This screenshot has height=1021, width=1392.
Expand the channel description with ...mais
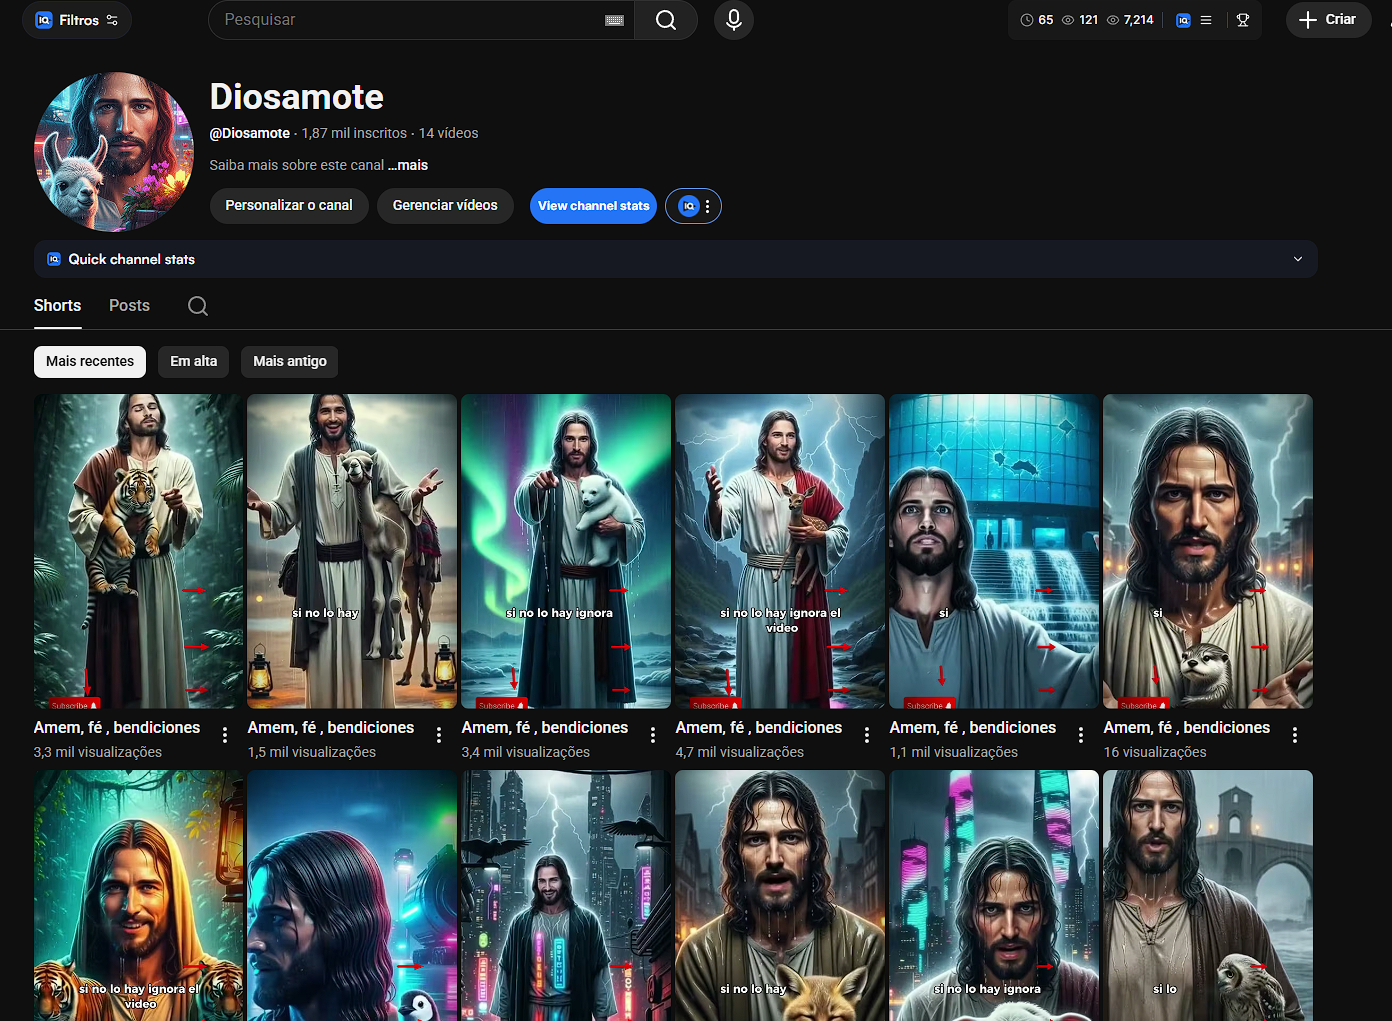click(408, 165)
